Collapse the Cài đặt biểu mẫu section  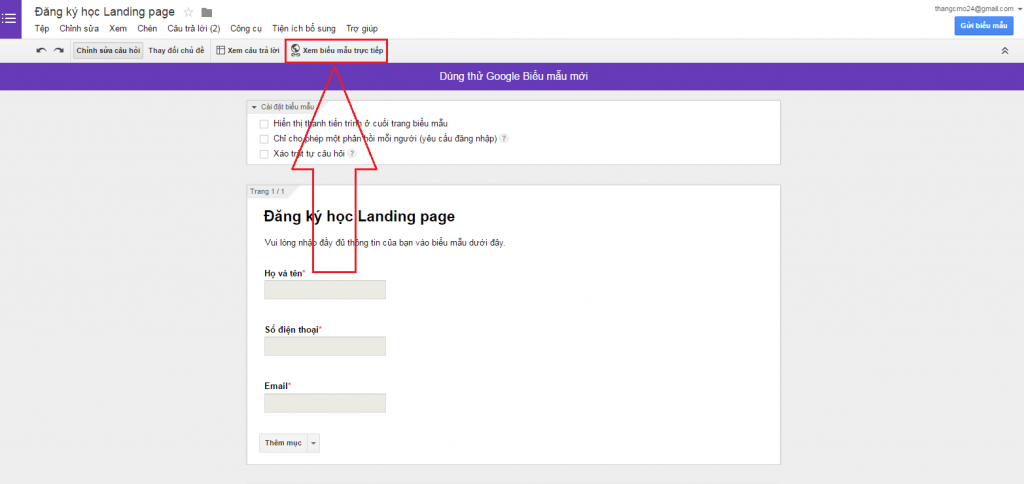pyautogui.click(x=254, y=106)
